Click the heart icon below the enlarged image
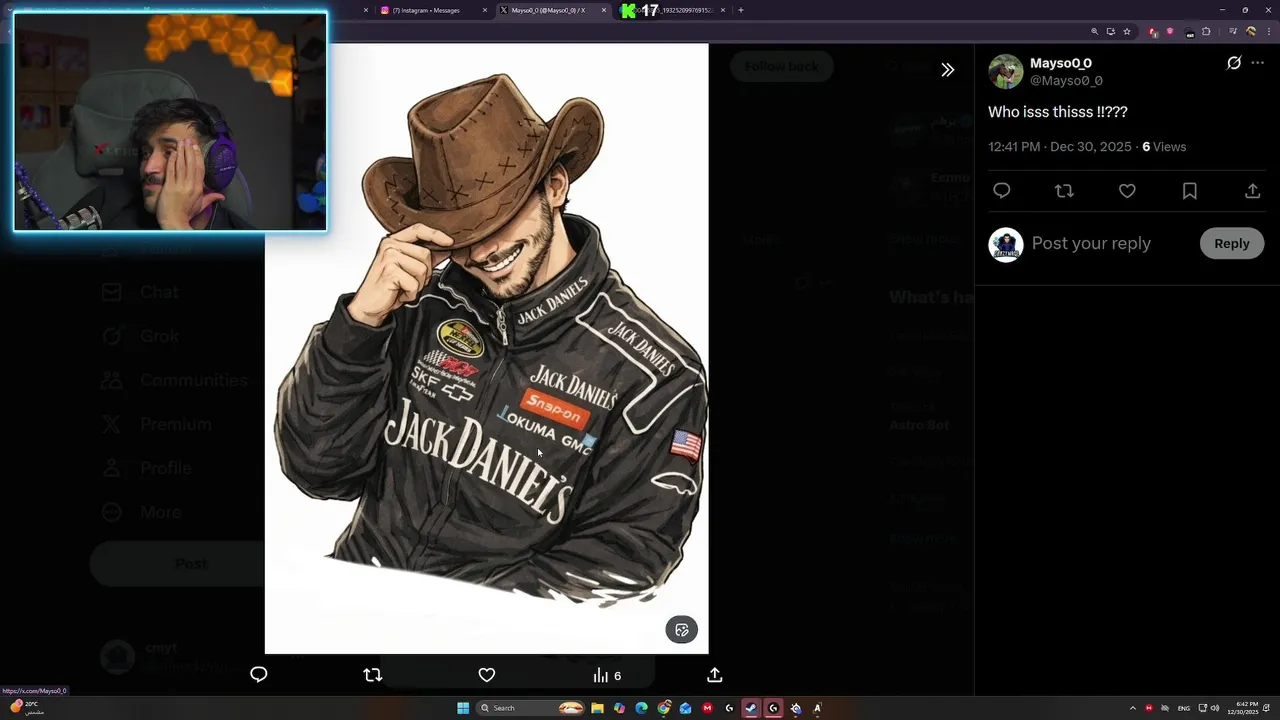Screen dimensions: 1280x720 click(487, 675)
